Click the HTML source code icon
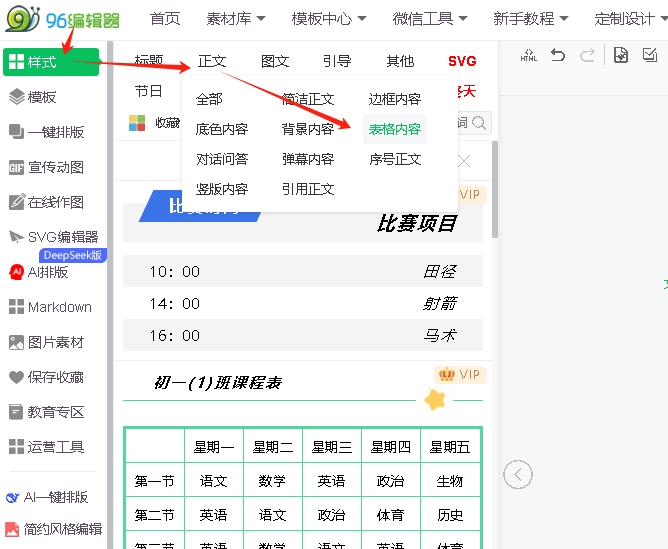 (x=528, y=56)
